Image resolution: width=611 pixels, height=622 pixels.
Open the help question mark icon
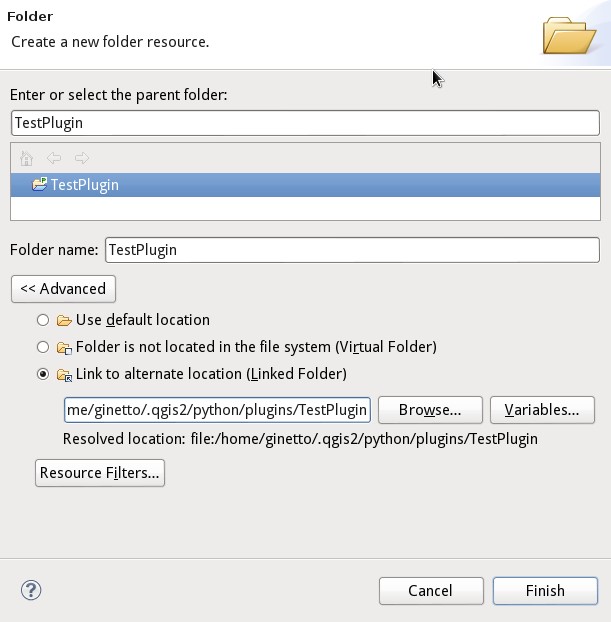tap(31, 590)
